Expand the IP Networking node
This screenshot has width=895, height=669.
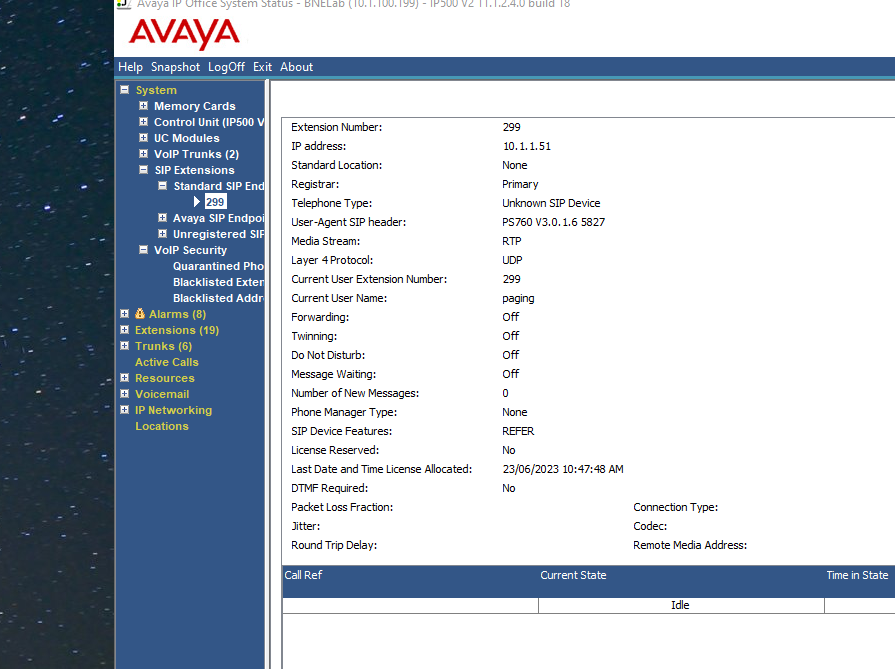coord(124,409)
